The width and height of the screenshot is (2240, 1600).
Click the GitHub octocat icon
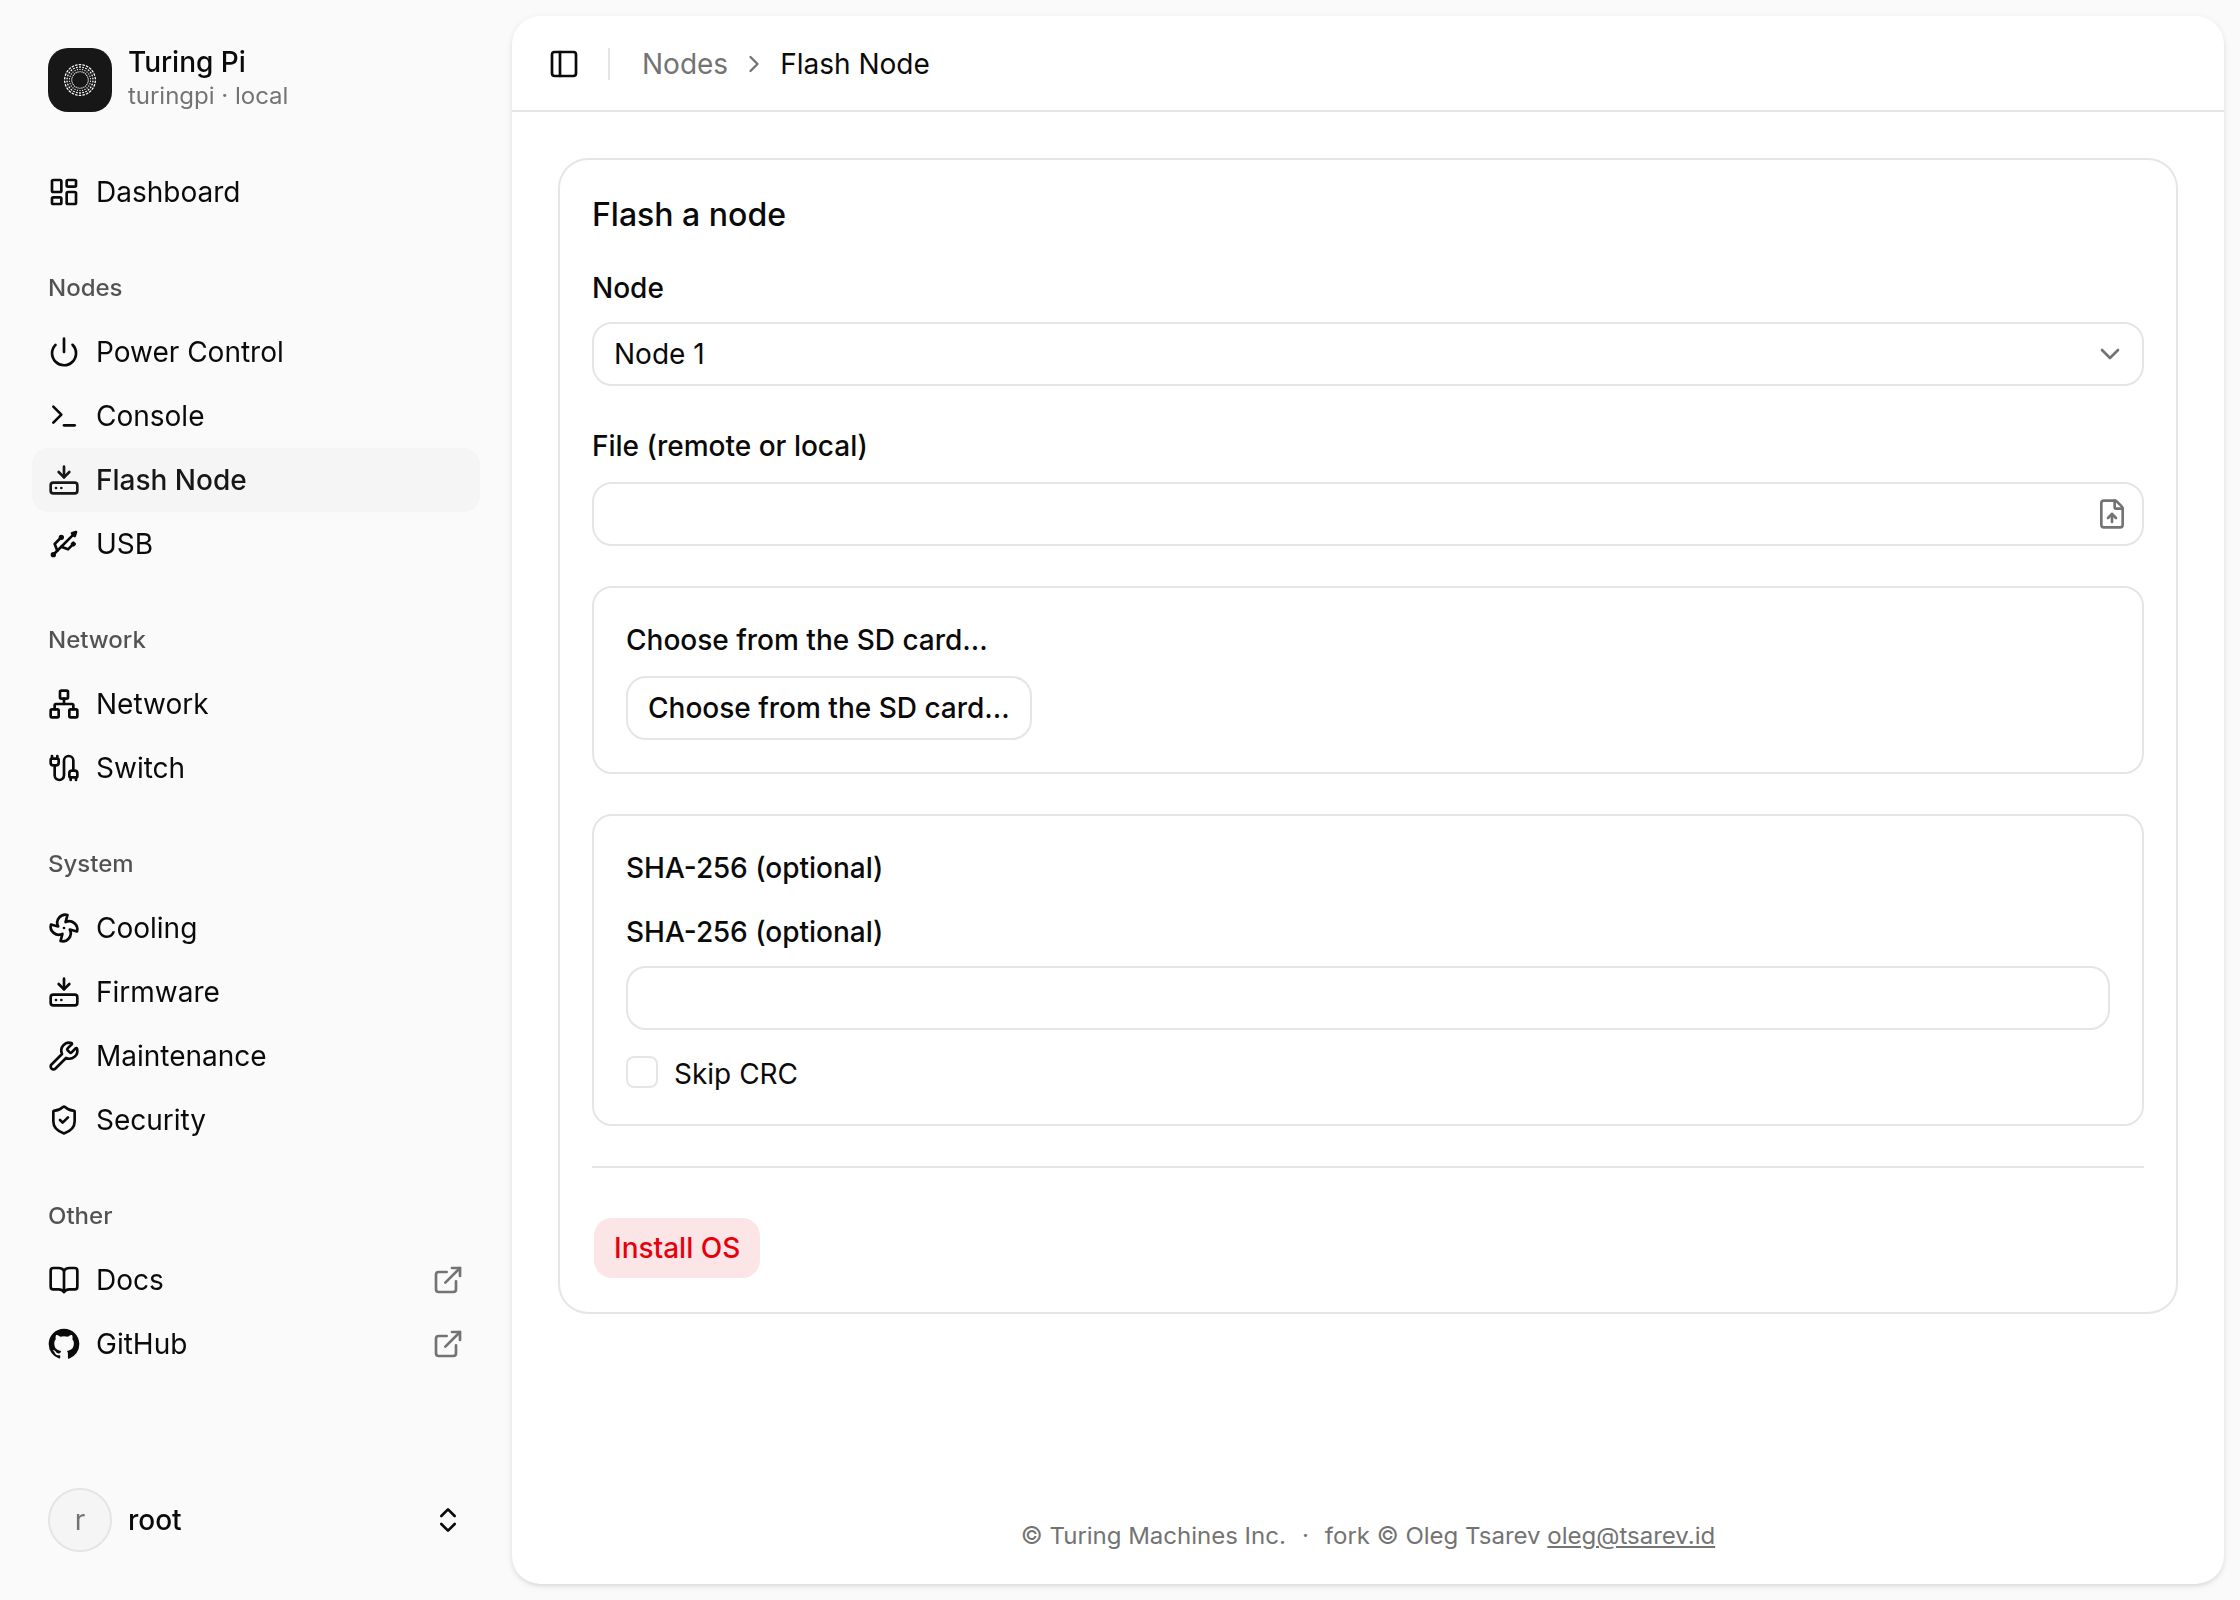(64, 1344)
